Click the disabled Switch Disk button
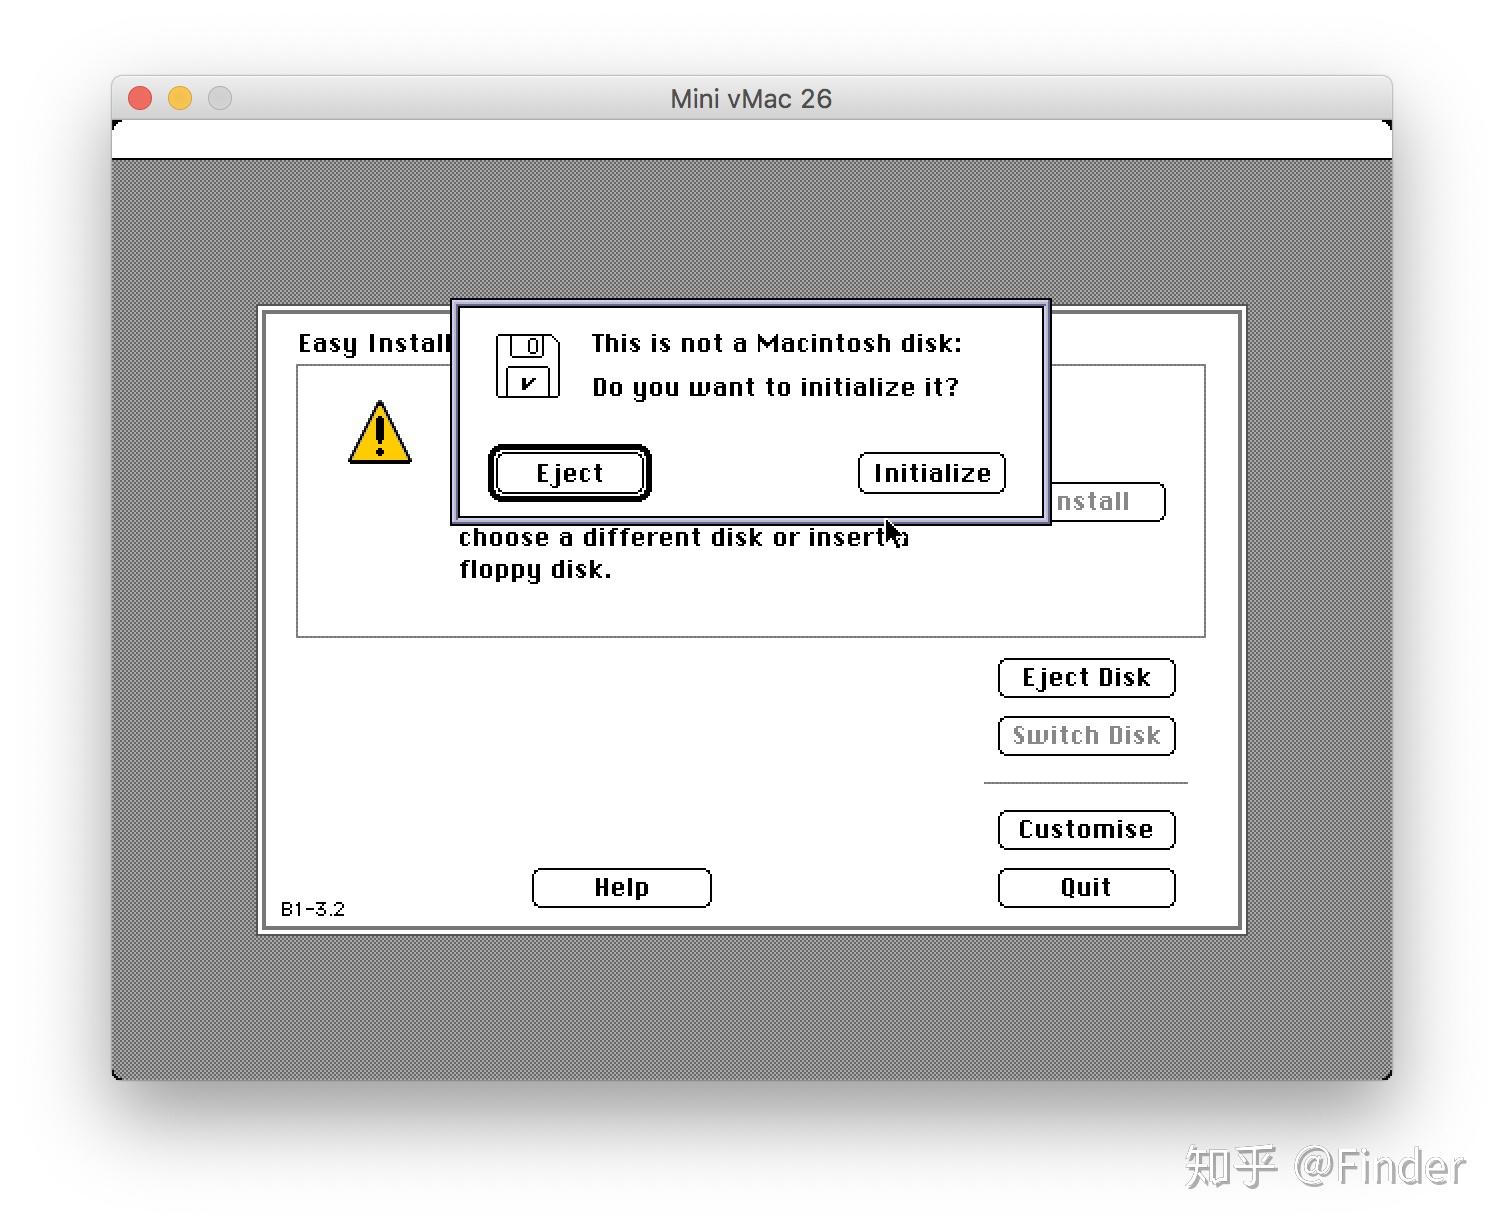This screenshot has height=1228, width=1504. click(1086, 735)
